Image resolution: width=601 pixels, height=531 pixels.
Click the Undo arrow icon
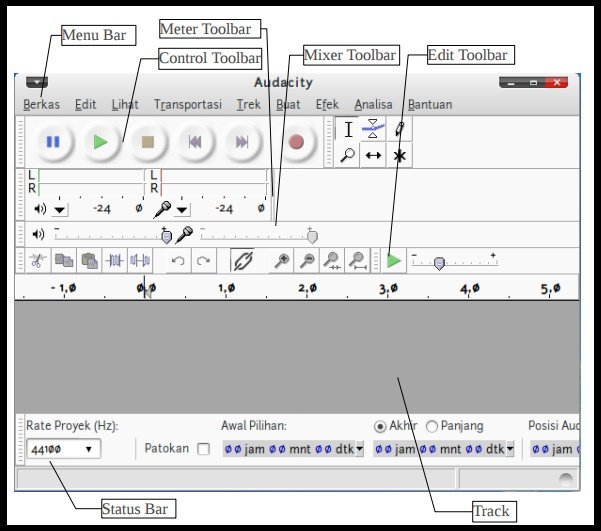coord(178,261)
